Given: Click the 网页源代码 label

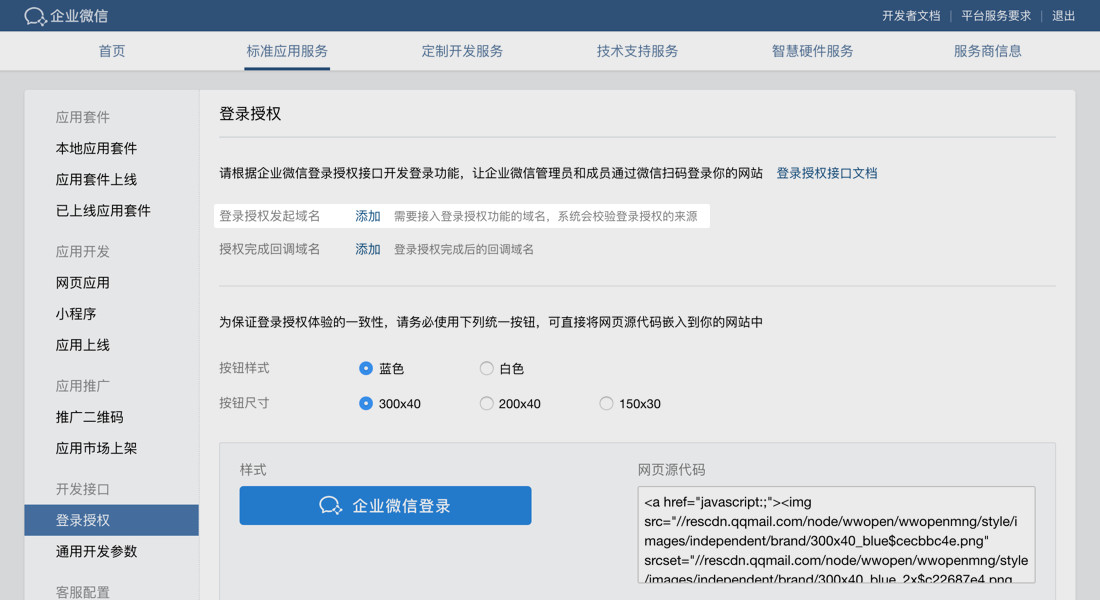Looking at the screenshot, I should coord(671,469).
